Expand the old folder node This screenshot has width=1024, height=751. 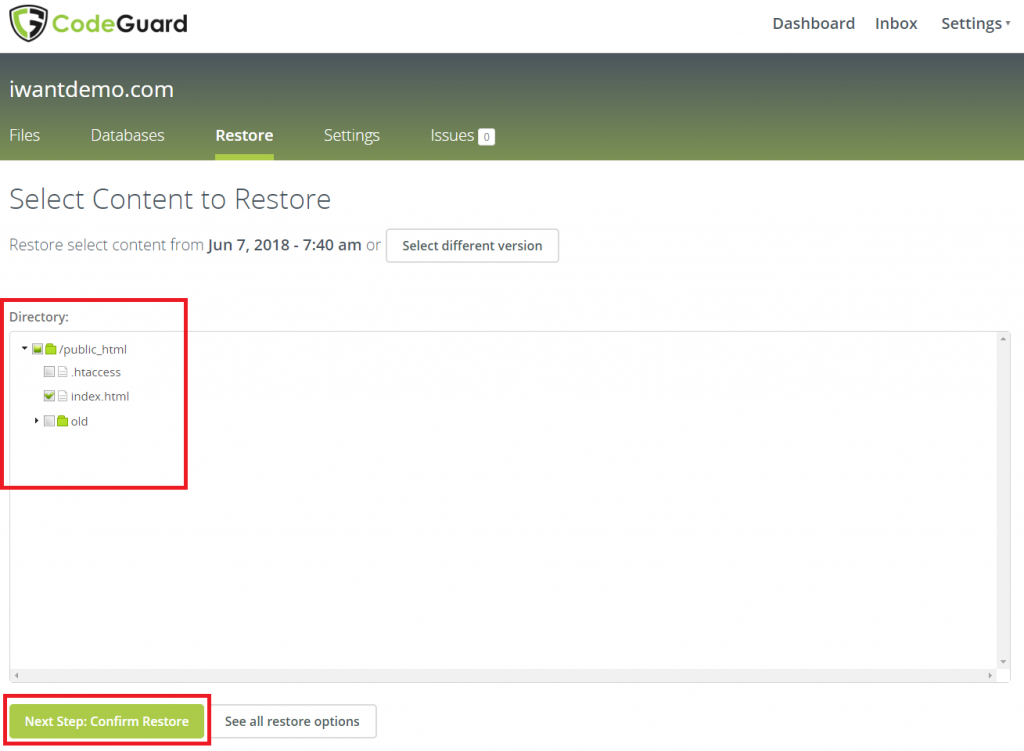point(37,421)
